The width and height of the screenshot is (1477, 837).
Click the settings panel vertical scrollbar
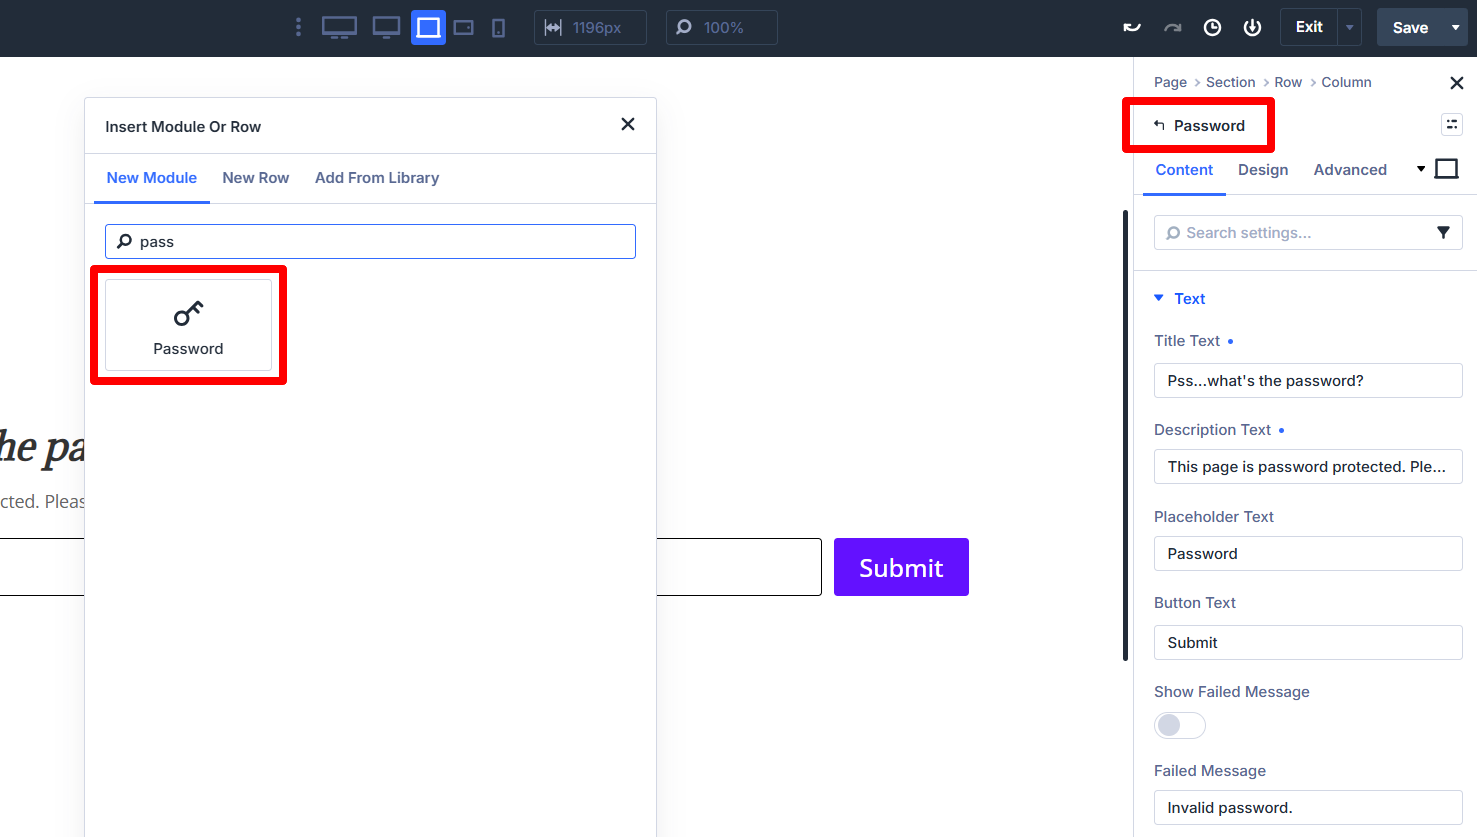pyautogui.click(x=1125, y=435)
